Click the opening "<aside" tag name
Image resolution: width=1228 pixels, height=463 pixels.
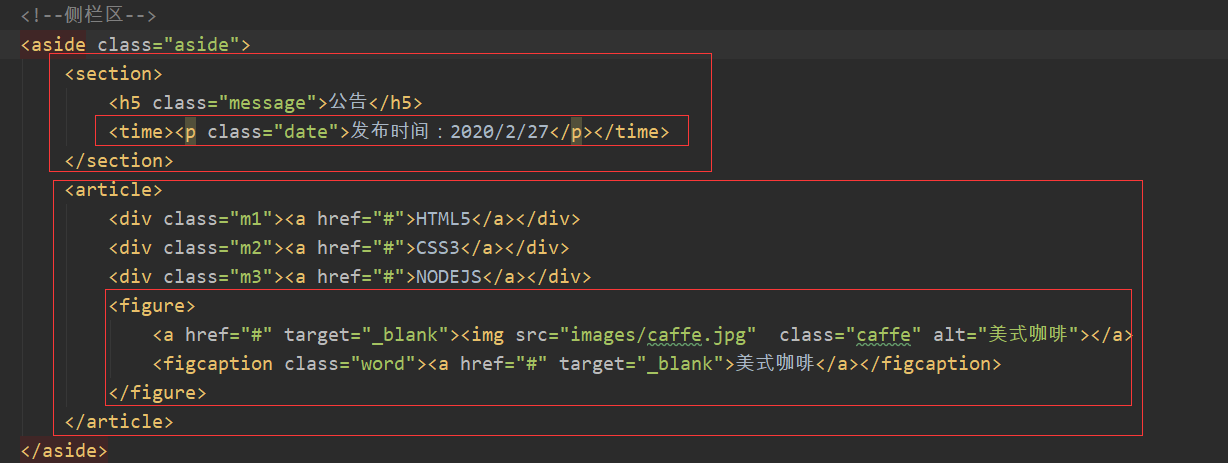(x=54, y=45)
